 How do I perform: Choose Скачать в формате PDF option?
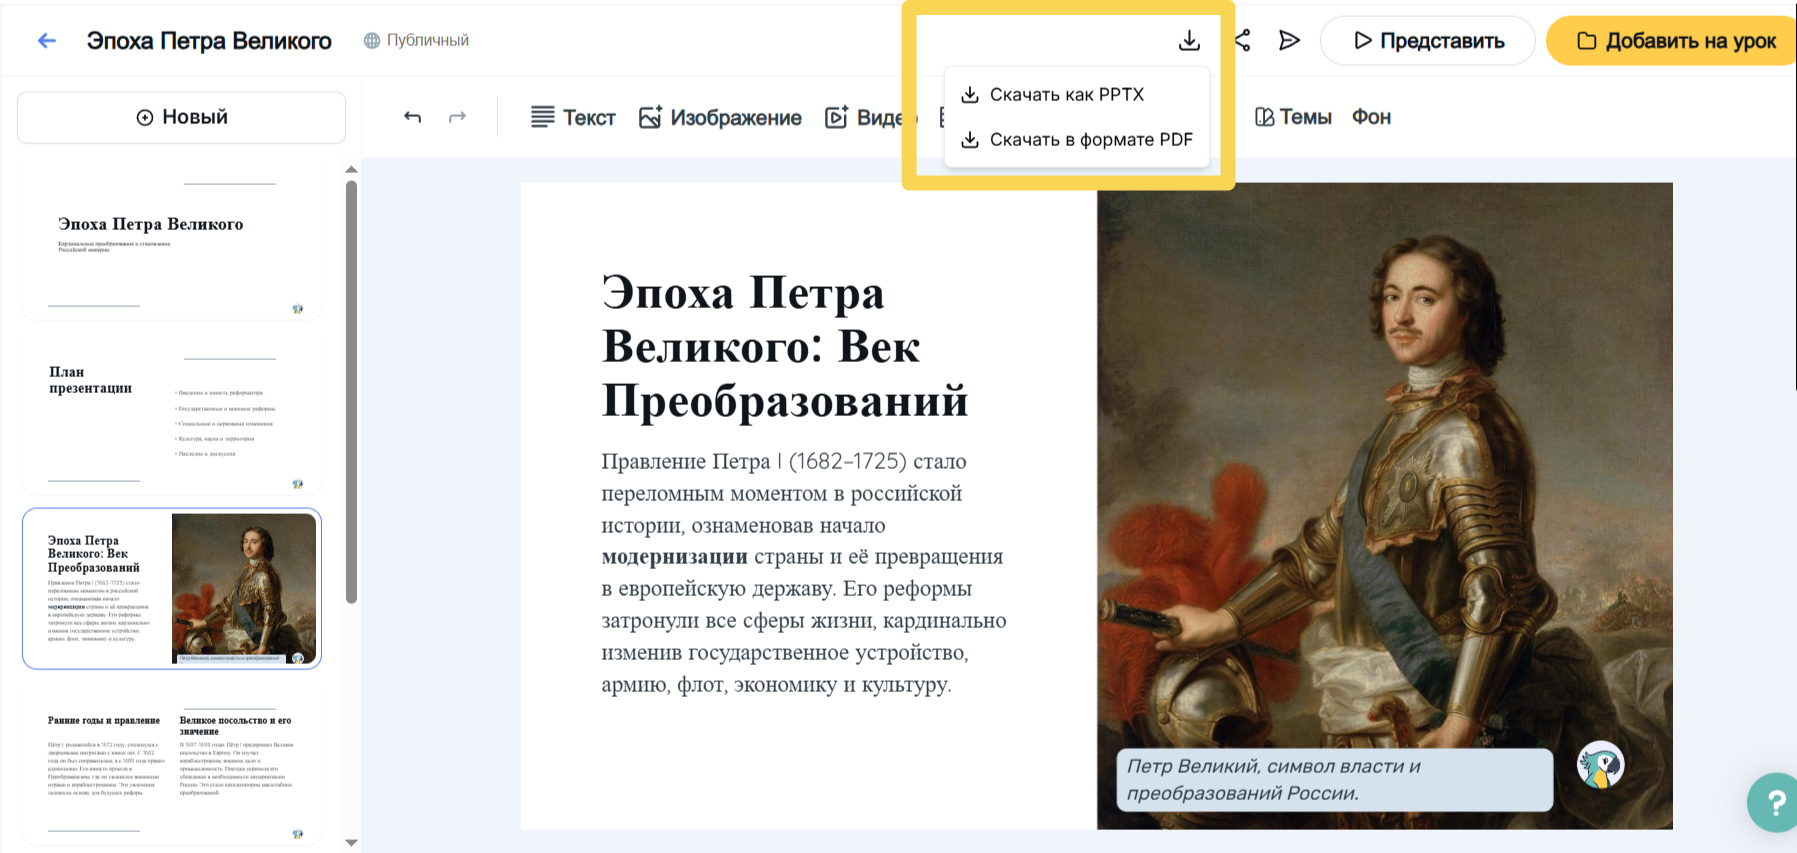[x=1076, y=140]
